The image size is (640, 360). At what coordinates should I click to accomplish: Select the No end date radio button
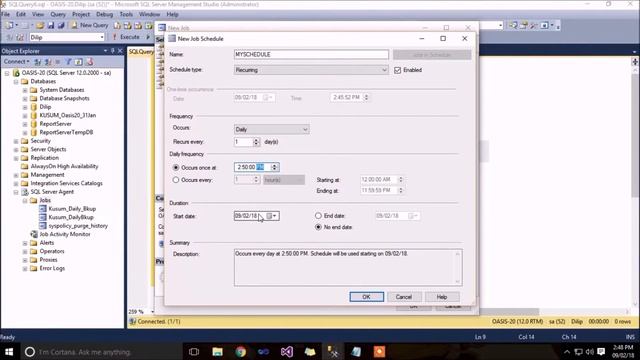(x=318, y=227)
